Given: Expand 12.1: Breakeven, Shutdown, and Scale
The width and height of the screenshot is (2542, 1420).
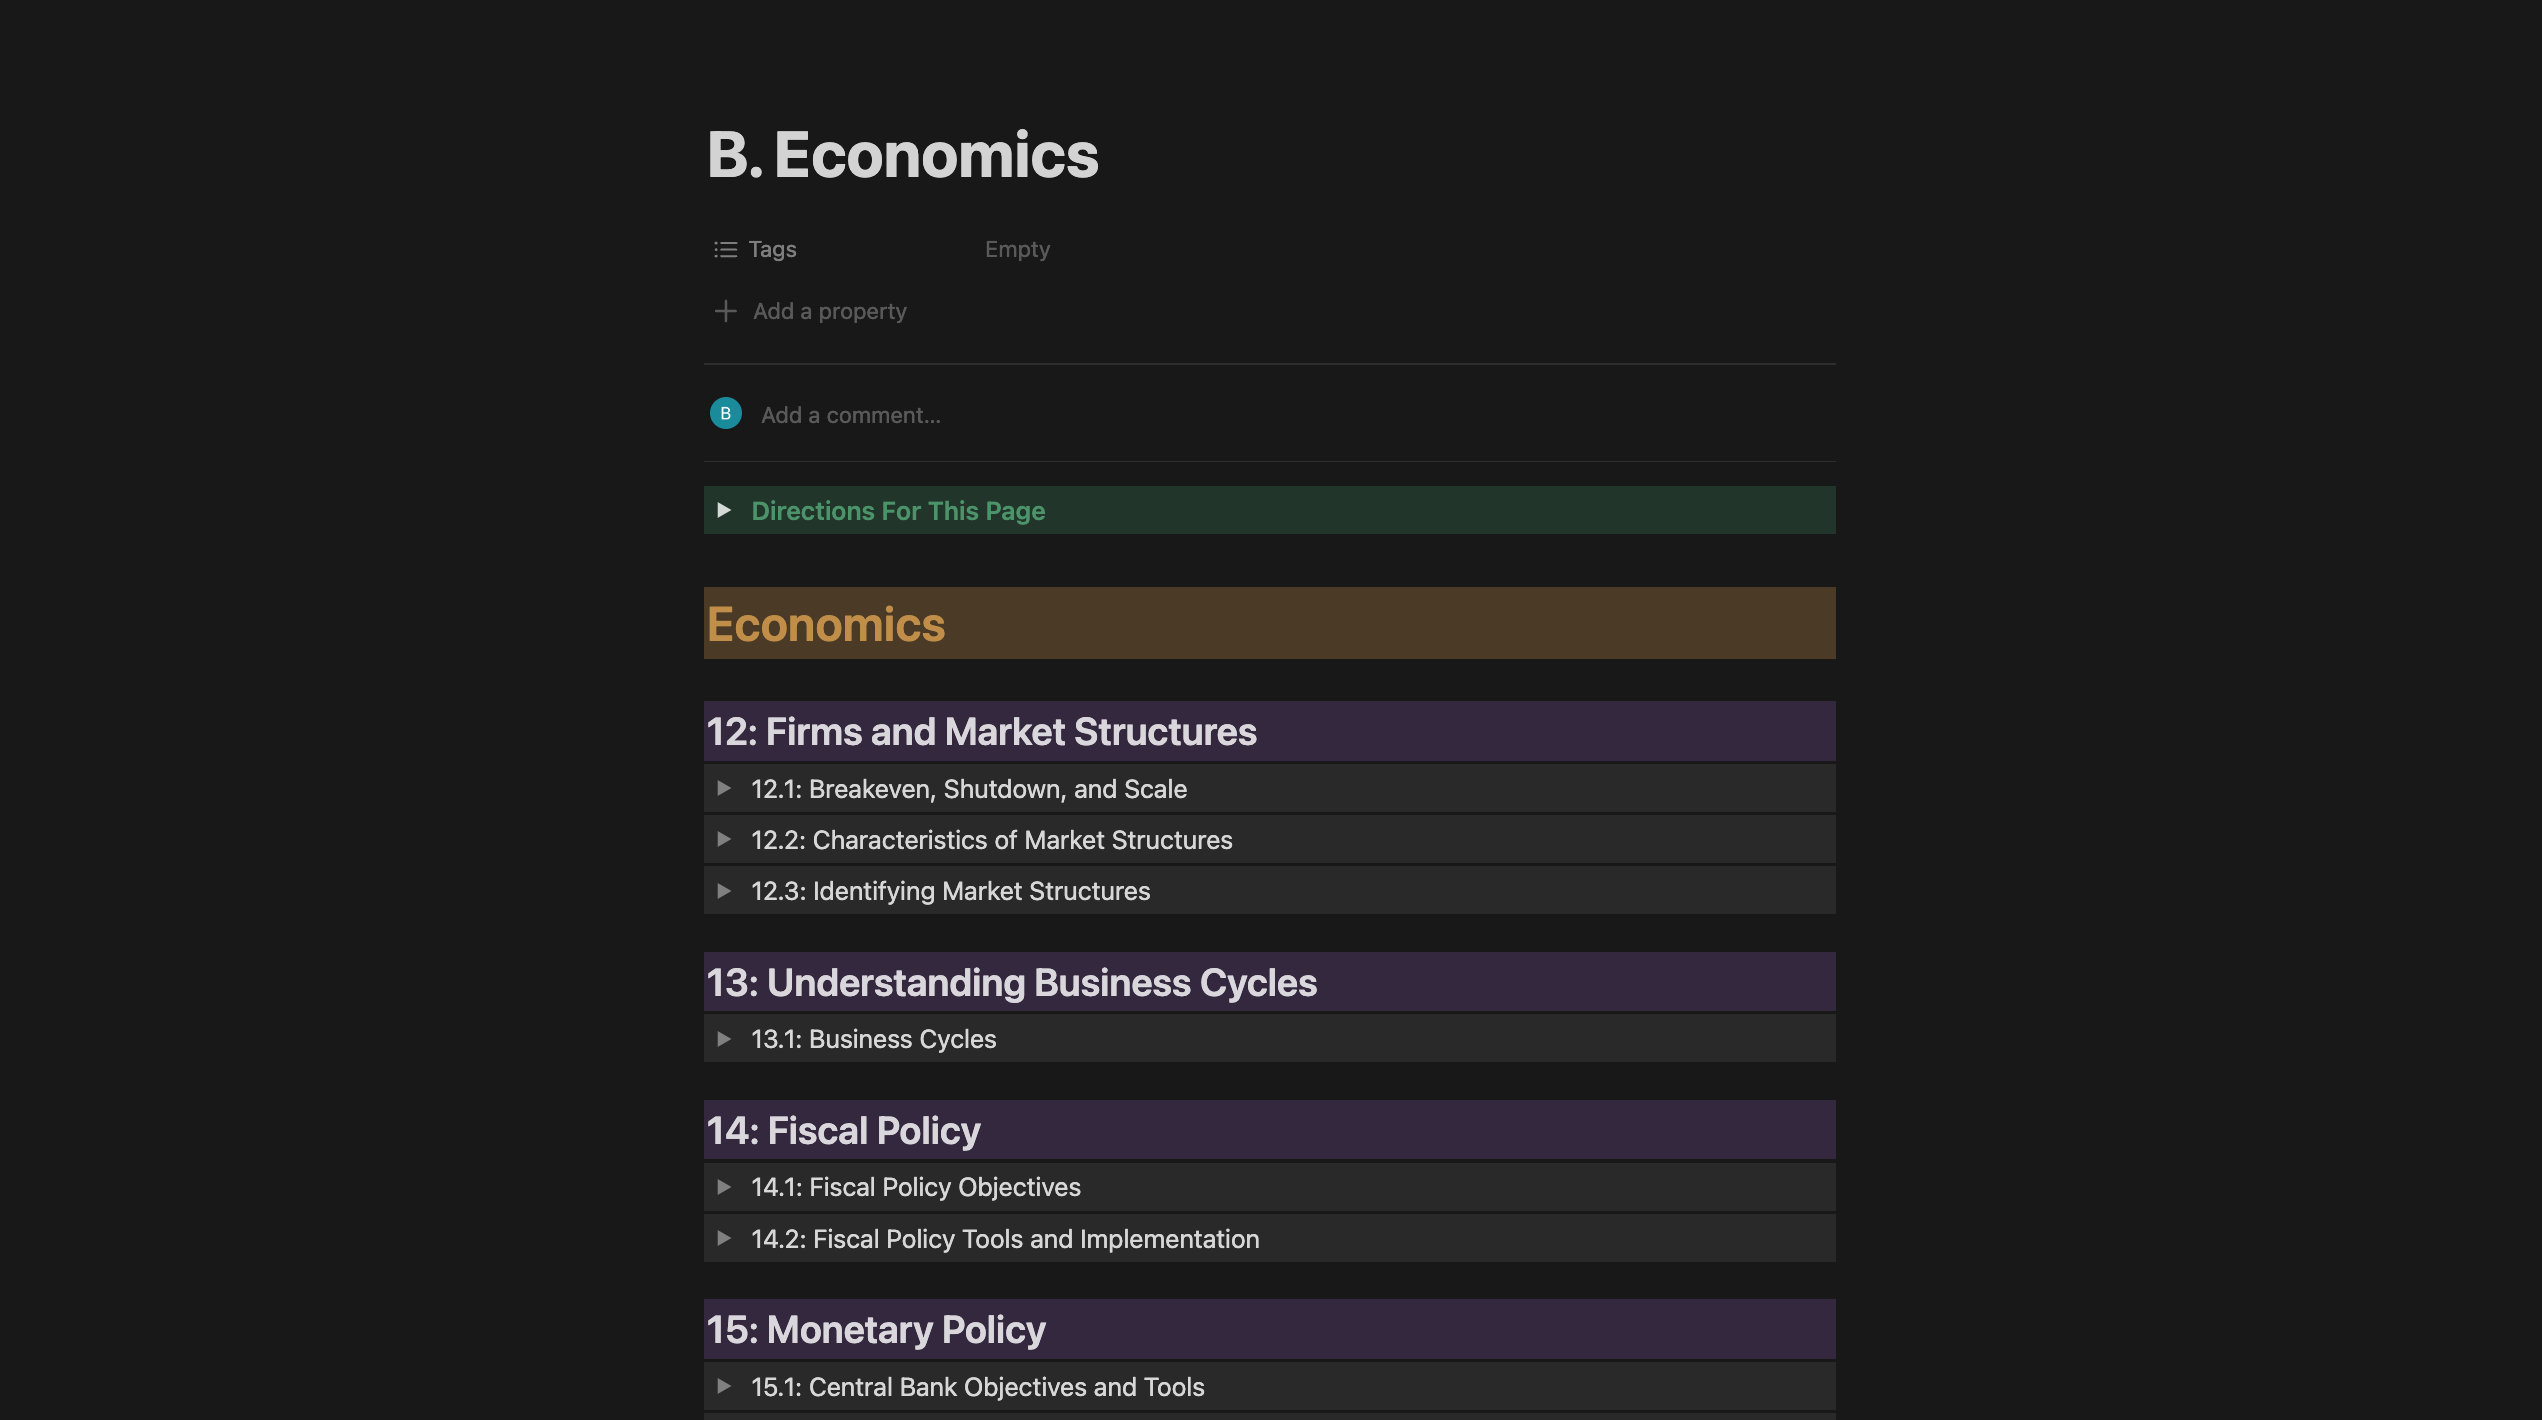Looking at the screenshot, I should (x=724, y=789).
